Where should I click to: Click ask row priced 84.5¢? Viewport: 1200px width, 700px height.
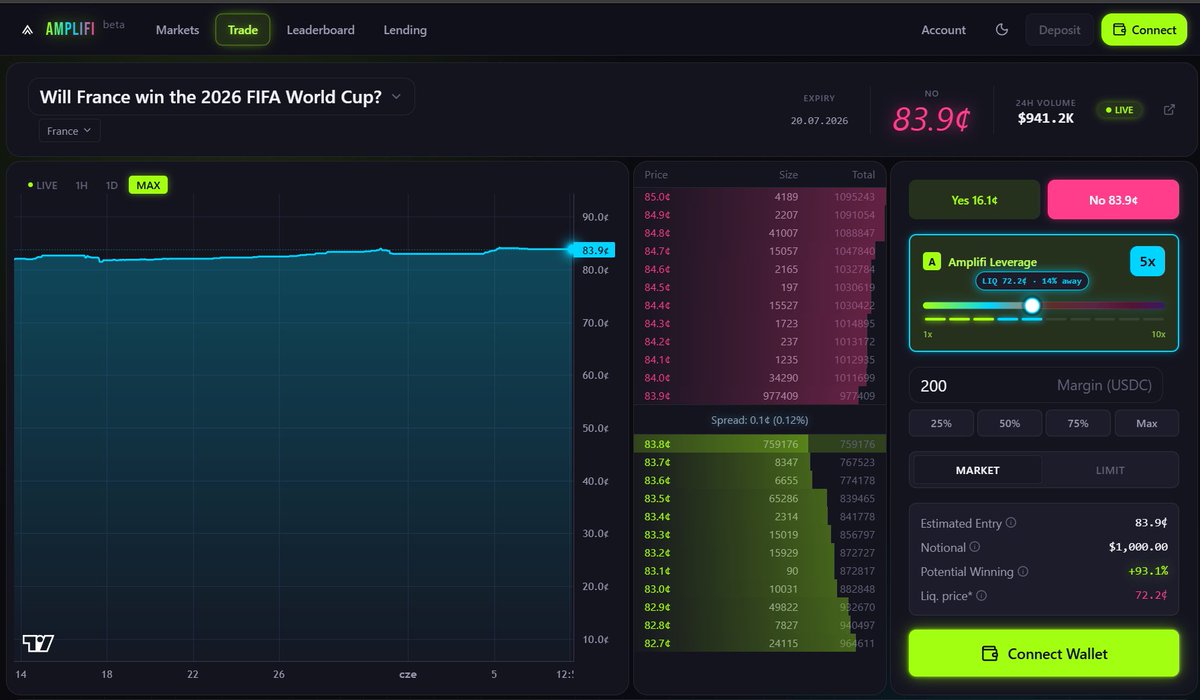click(x=759, y=287)
